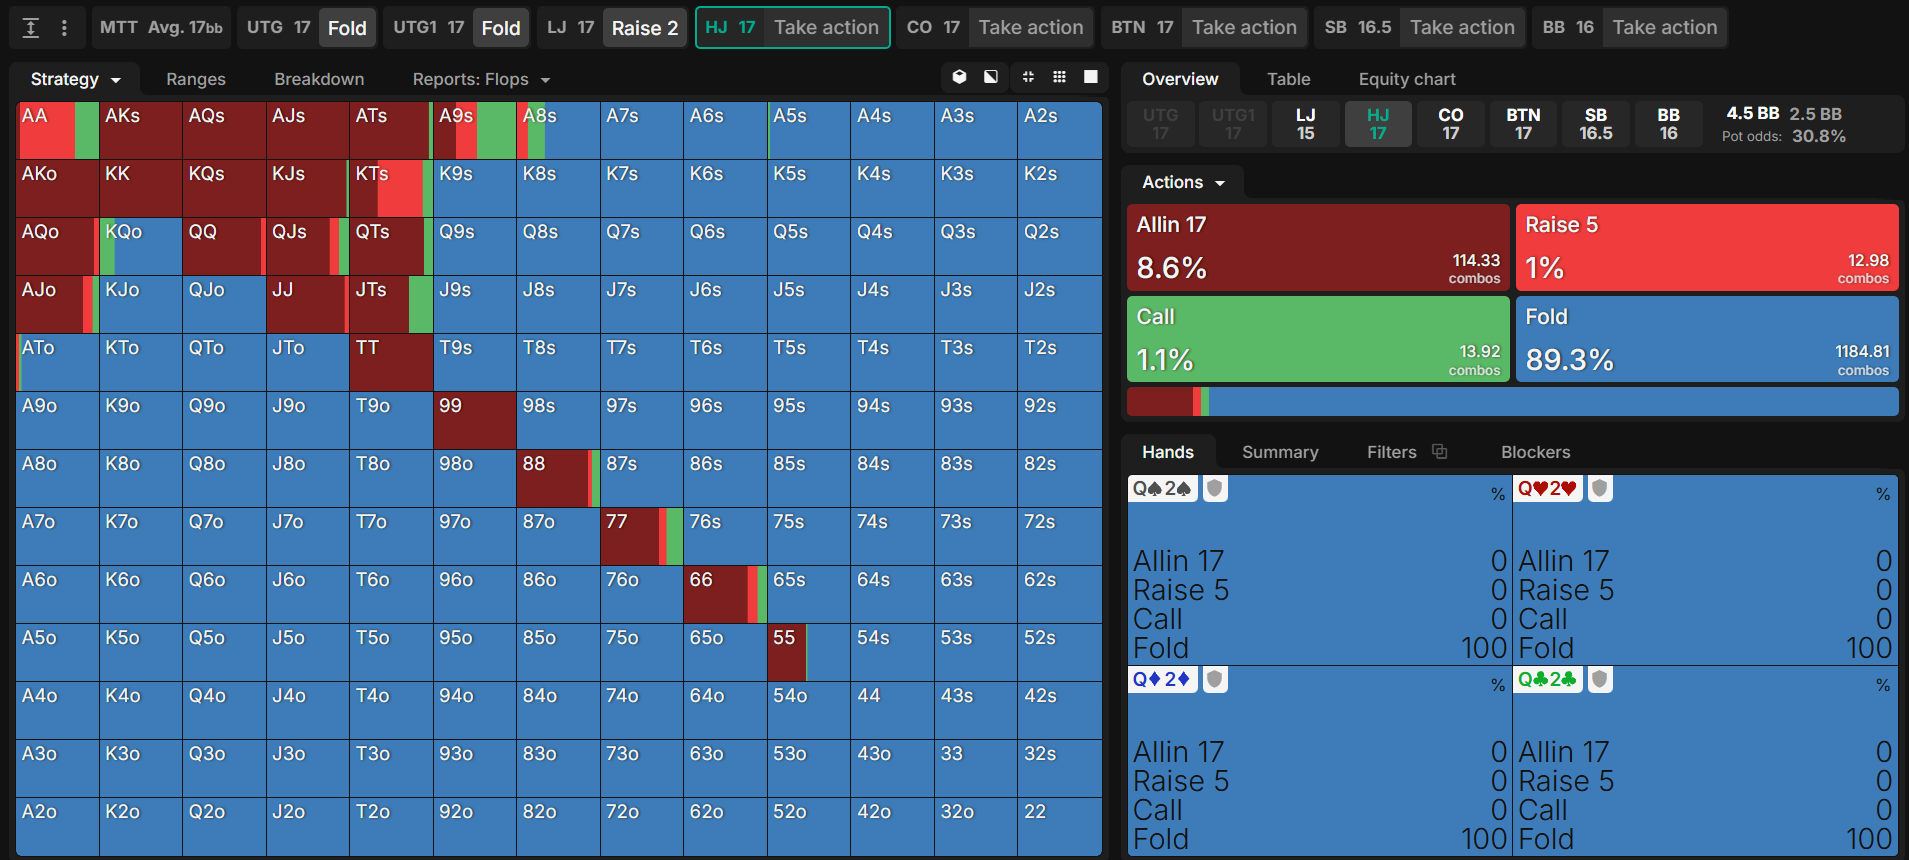This screenshot has width=1909, height=860.
Task: Select the Allin 17 action card
Action: click(x=1318, y=248)
